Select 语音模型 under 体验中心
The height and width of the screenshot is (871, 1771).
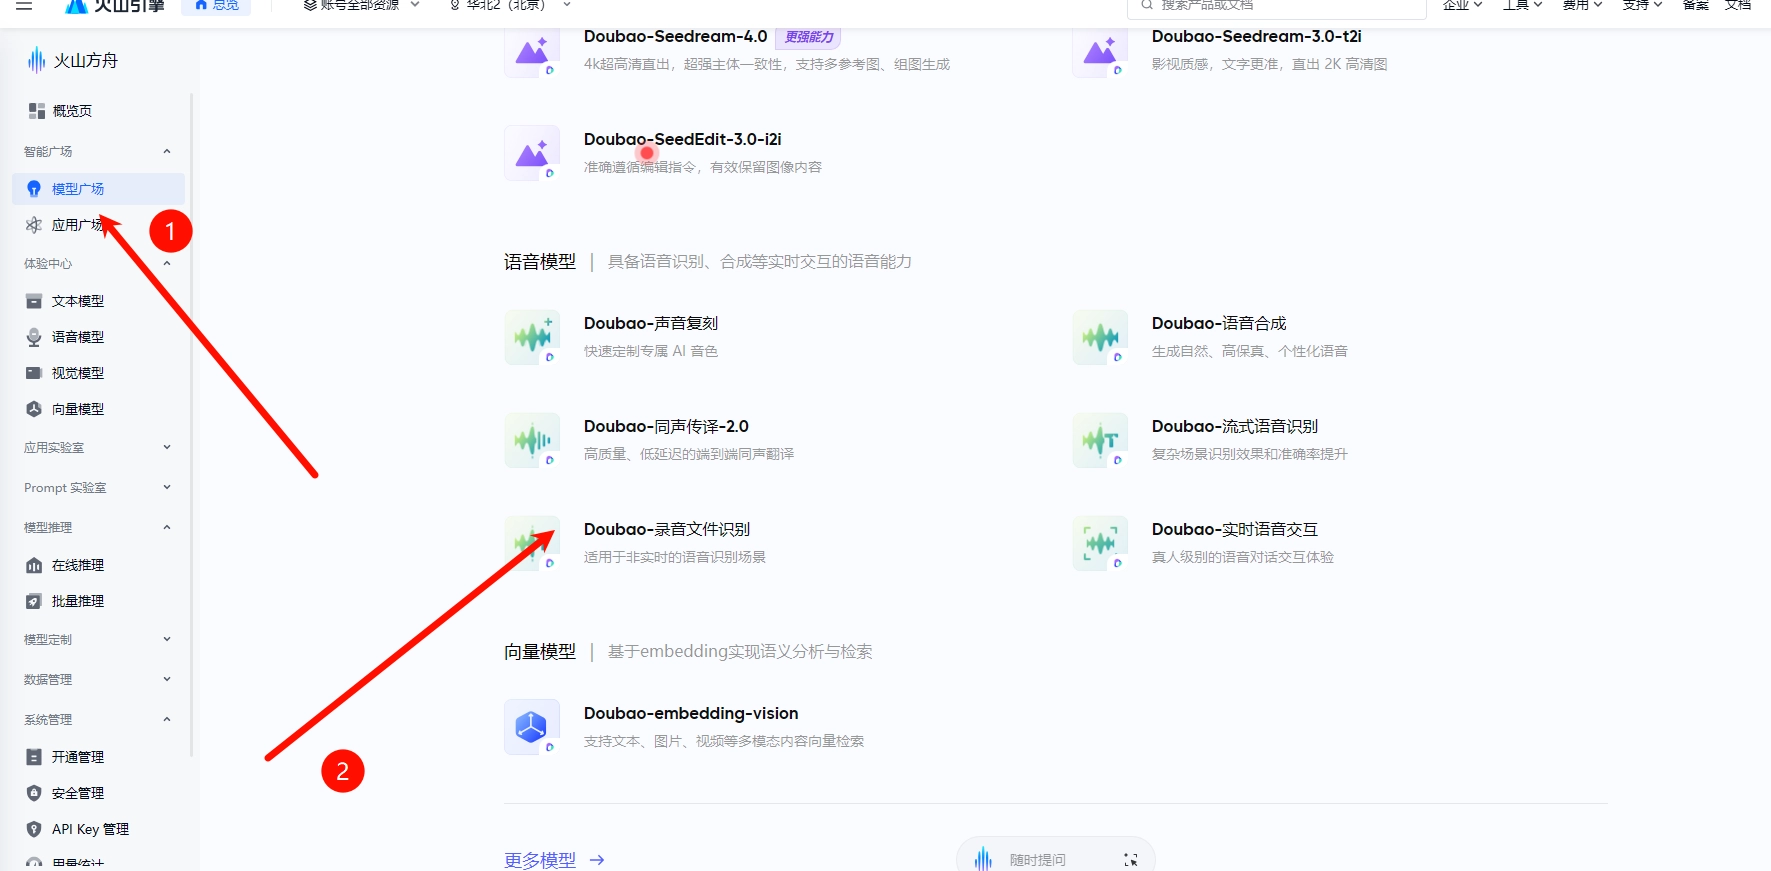(78, 337)
